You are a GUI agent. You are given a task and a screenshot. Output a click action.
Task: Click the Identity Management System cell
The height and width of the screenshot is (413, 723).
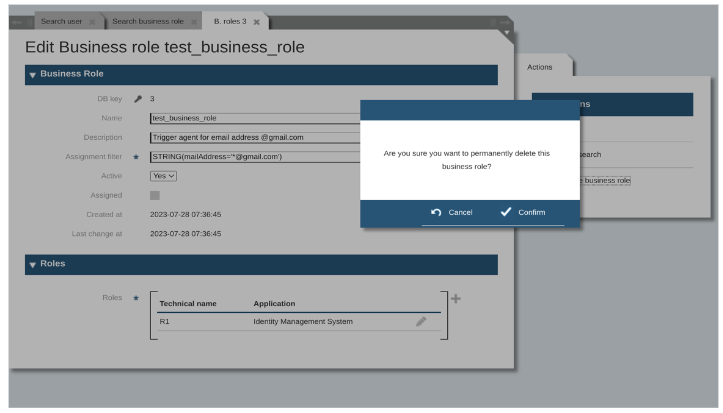303,322
